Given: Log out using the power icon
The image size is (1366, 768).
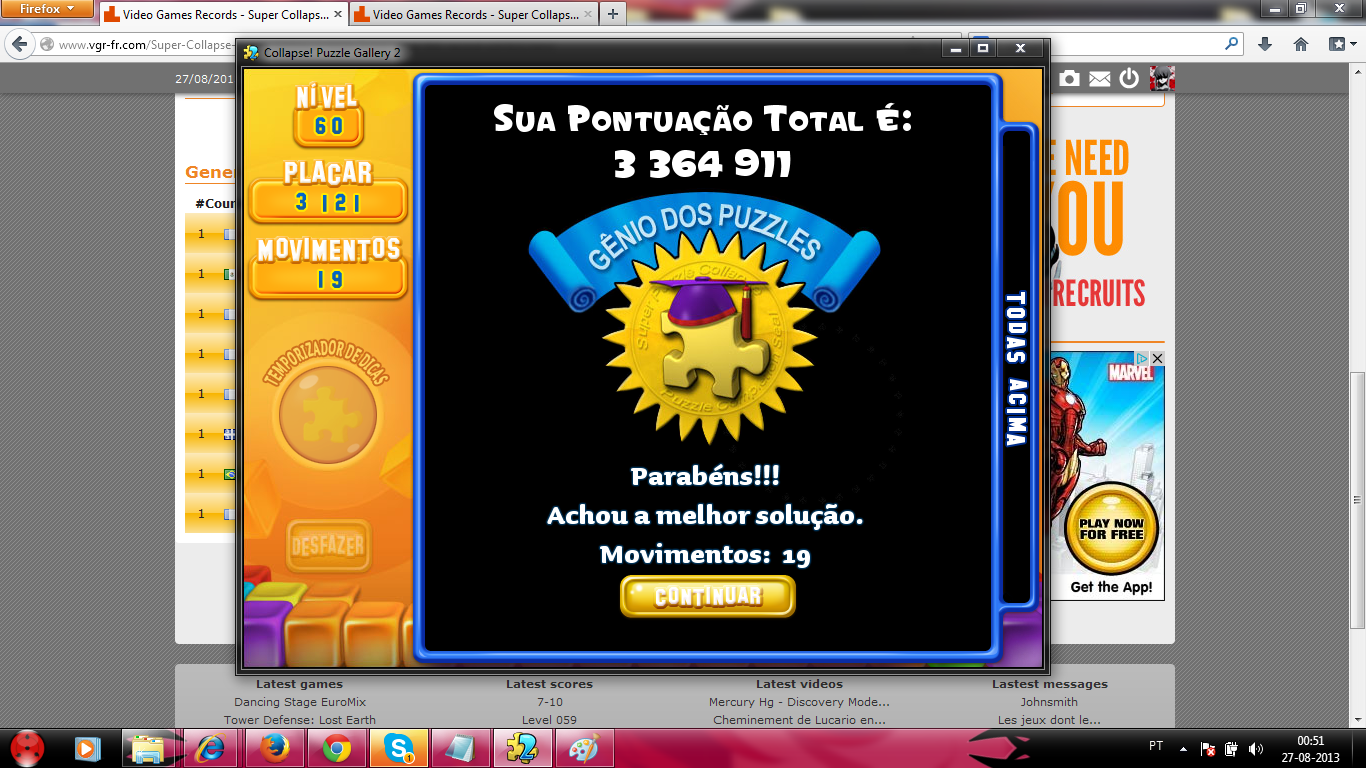Looking at the screenshot, I should pos(1129,79).
